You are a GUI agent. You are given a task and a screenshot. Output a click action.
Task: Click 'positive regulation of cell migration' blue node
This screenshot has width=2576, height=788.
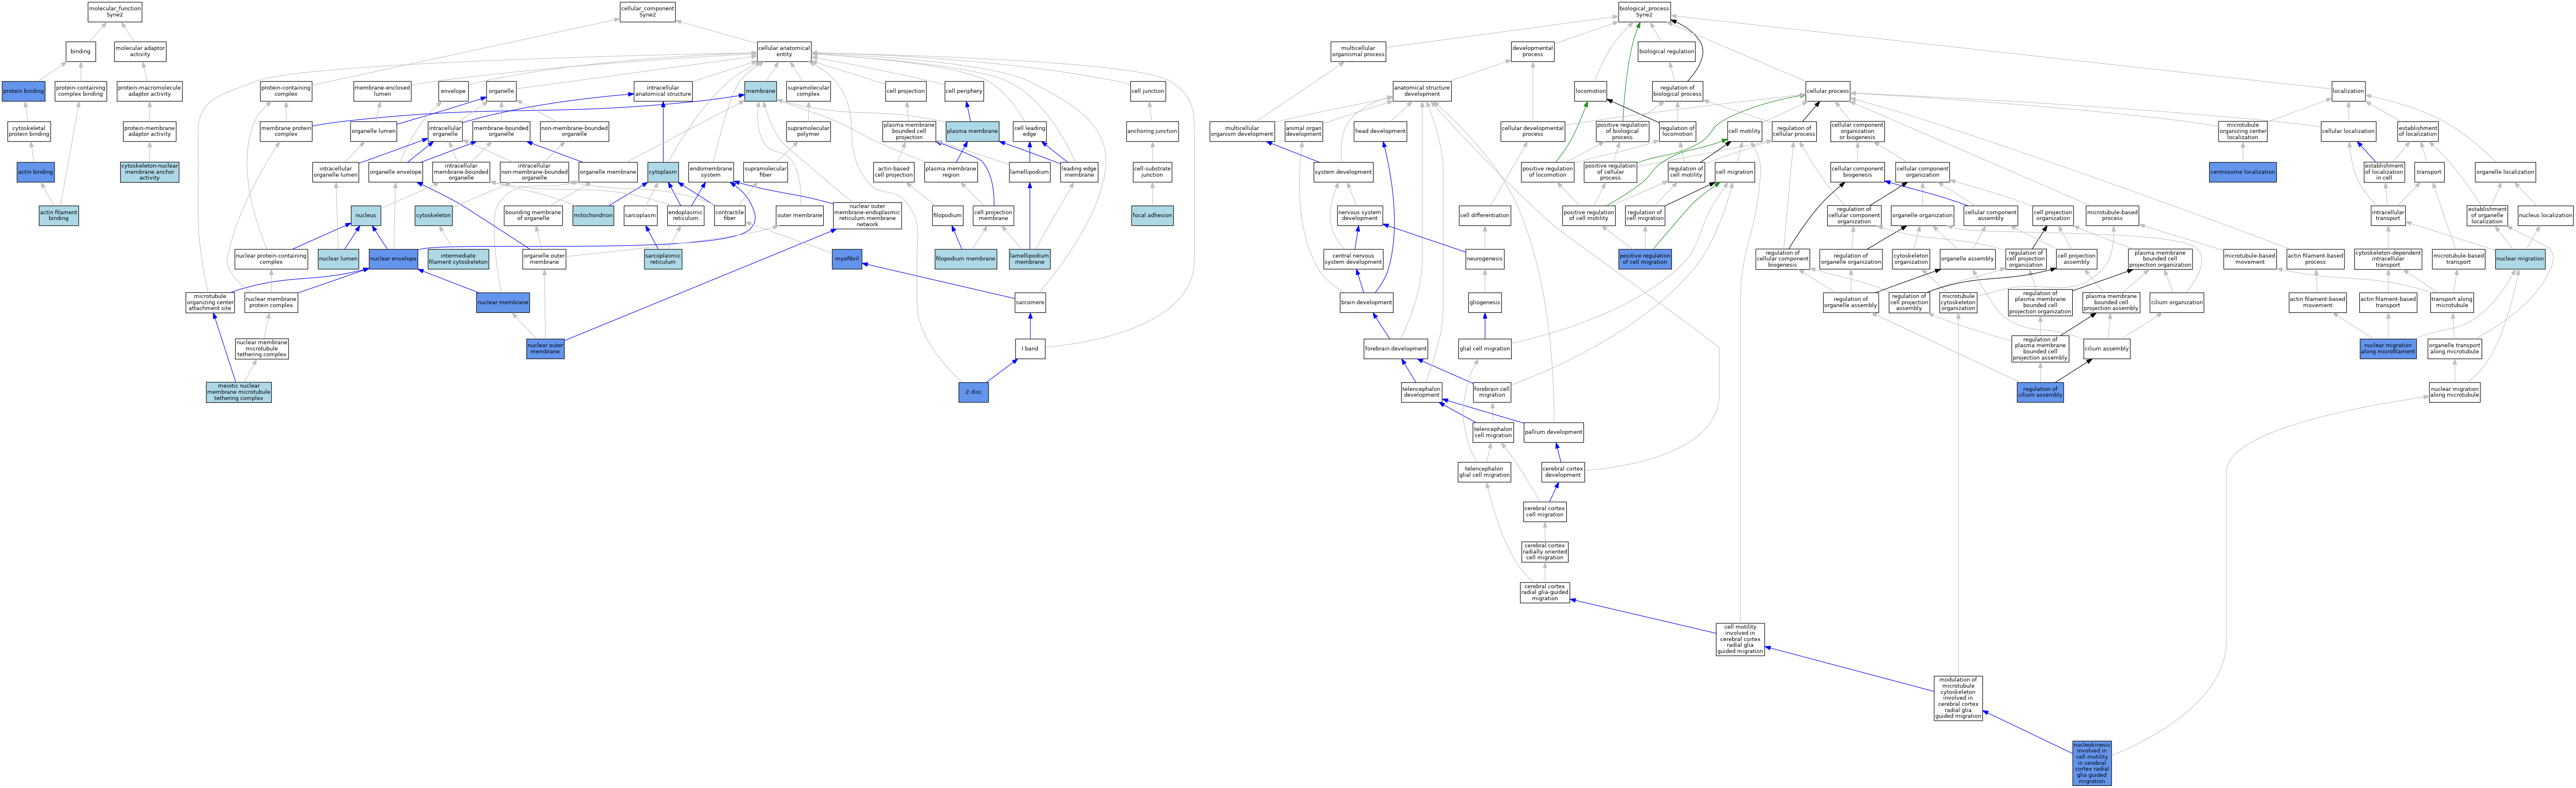click(x=1645, y=259)
